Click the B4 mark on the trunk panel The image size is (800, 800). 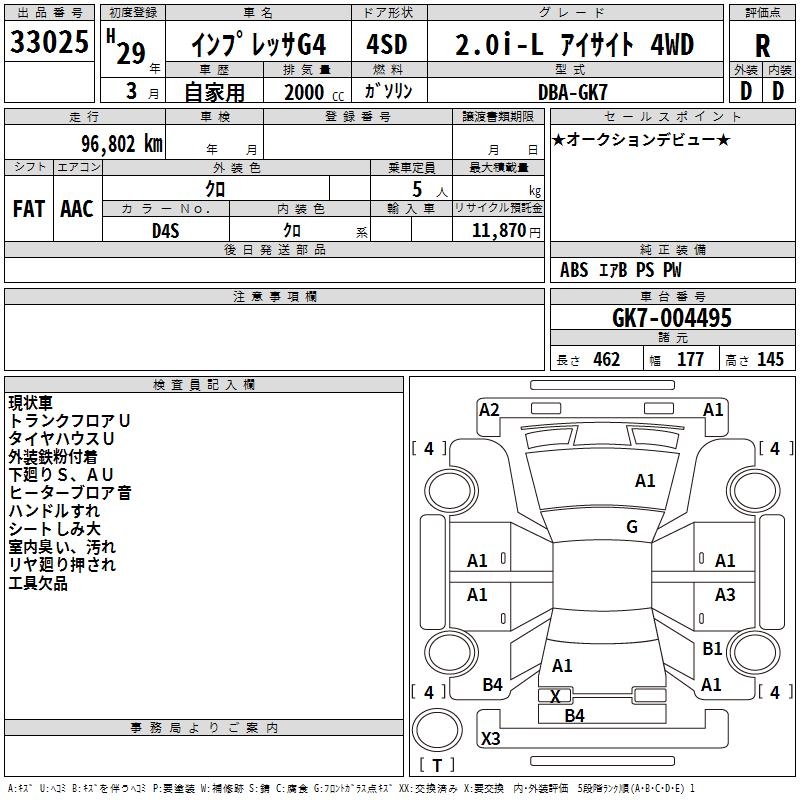point(574,716)
